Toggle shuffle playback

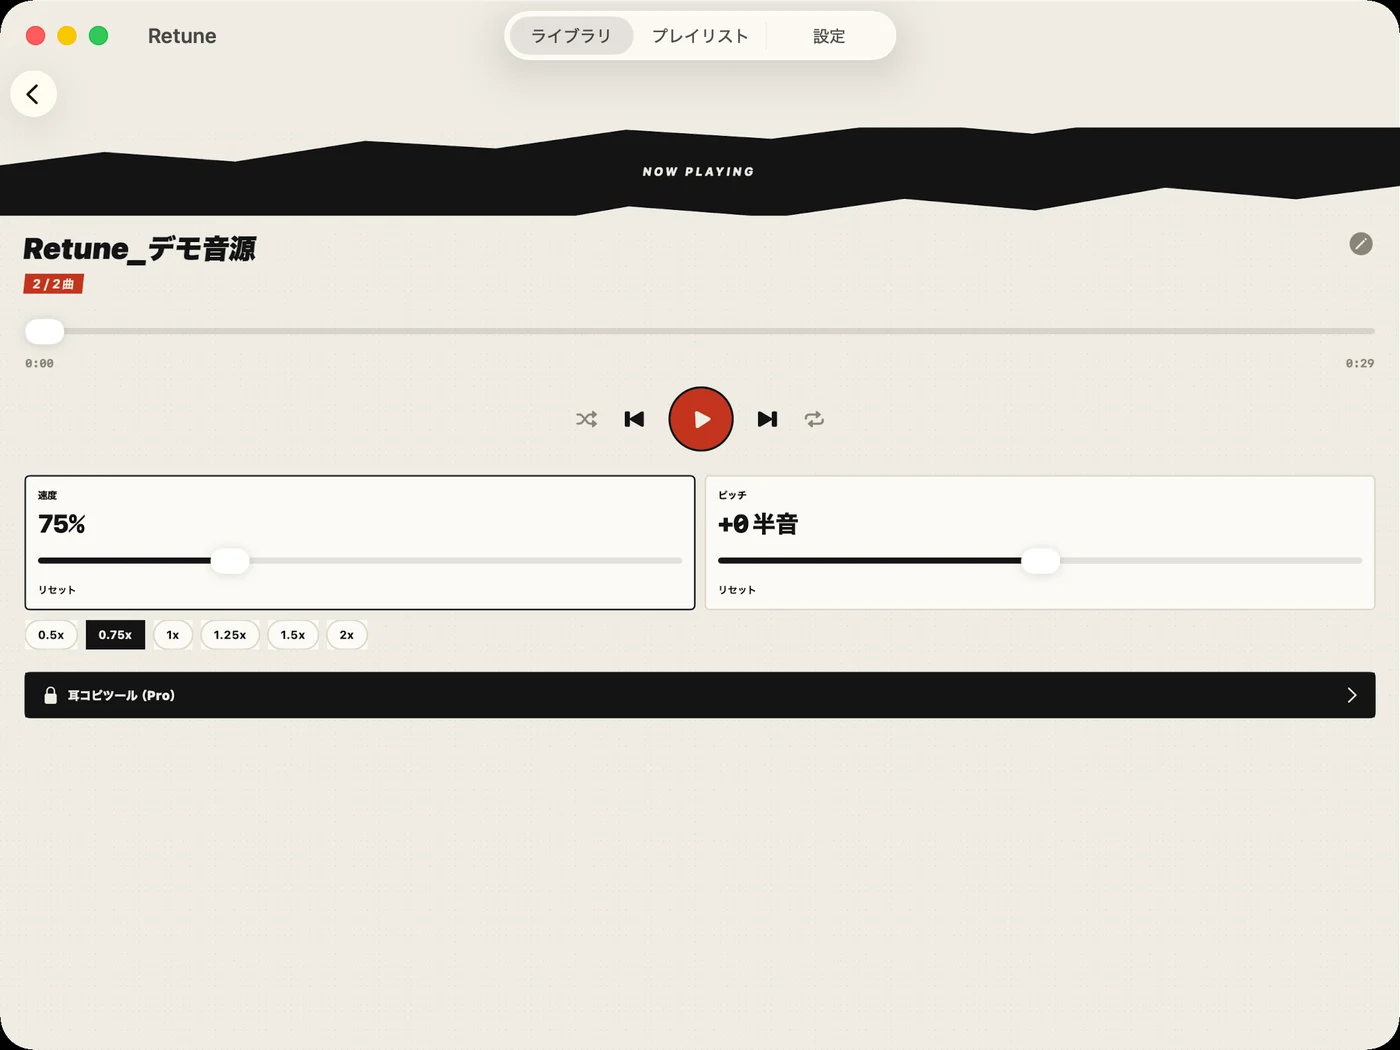click(587, 419)
